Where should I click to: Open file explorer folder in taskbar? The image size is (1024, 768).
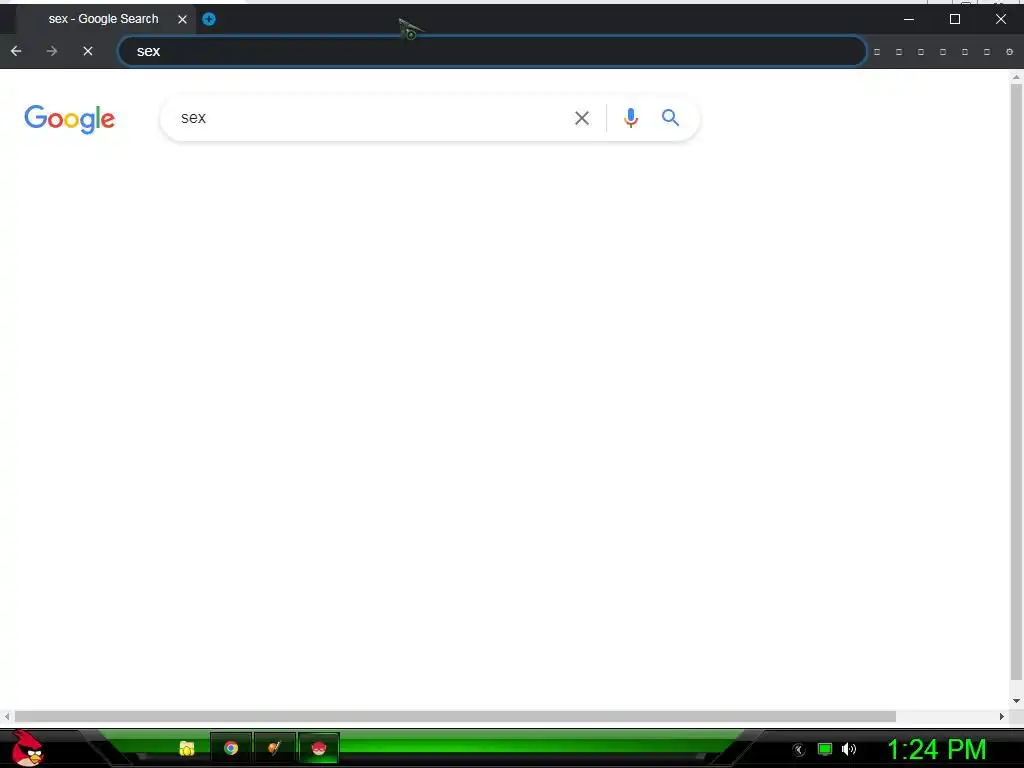[187, 748]
